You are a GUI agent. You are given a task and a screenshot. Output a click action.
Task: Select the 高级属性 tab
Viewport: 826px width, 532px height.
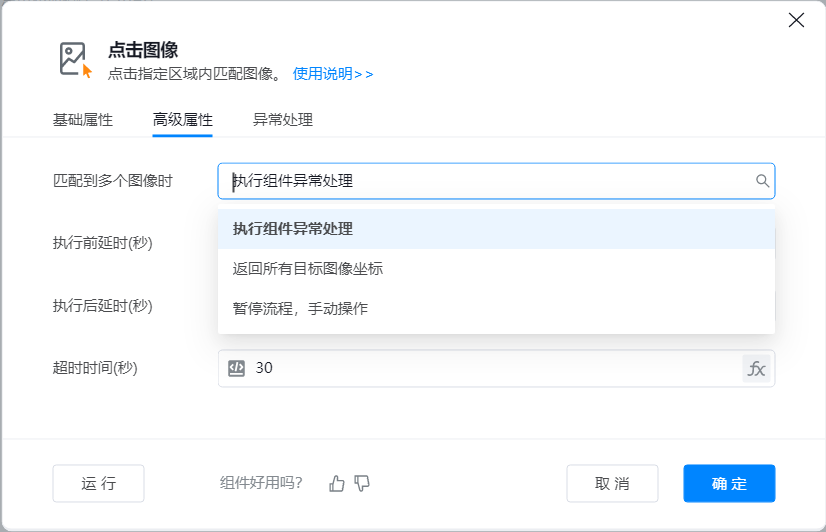[x=183, y=120]
